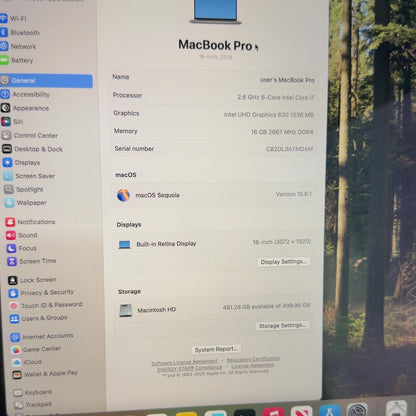
Task: Click System Settings in the Dock
Action: click(357, 410)
